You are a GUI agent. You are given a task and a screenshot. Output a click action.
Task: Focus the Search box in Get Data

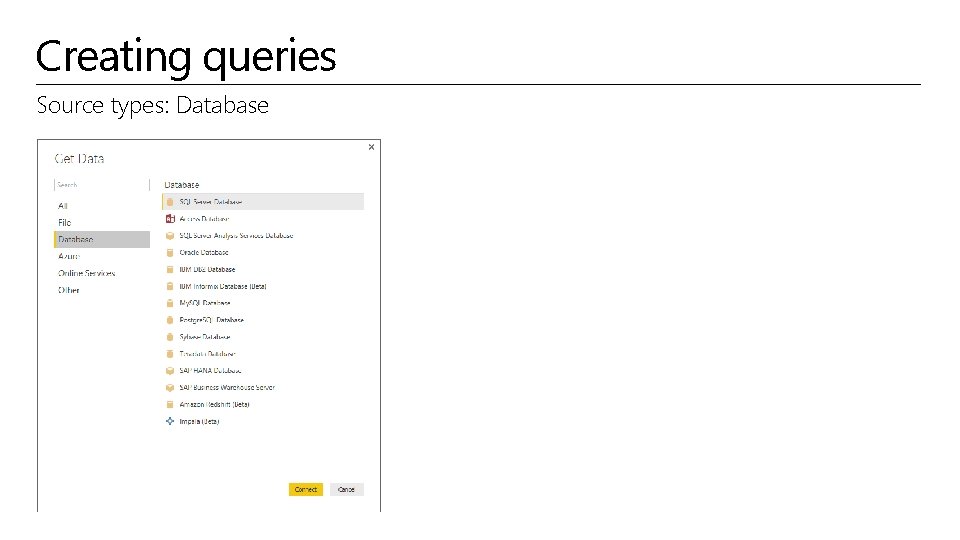coord(102,185)
